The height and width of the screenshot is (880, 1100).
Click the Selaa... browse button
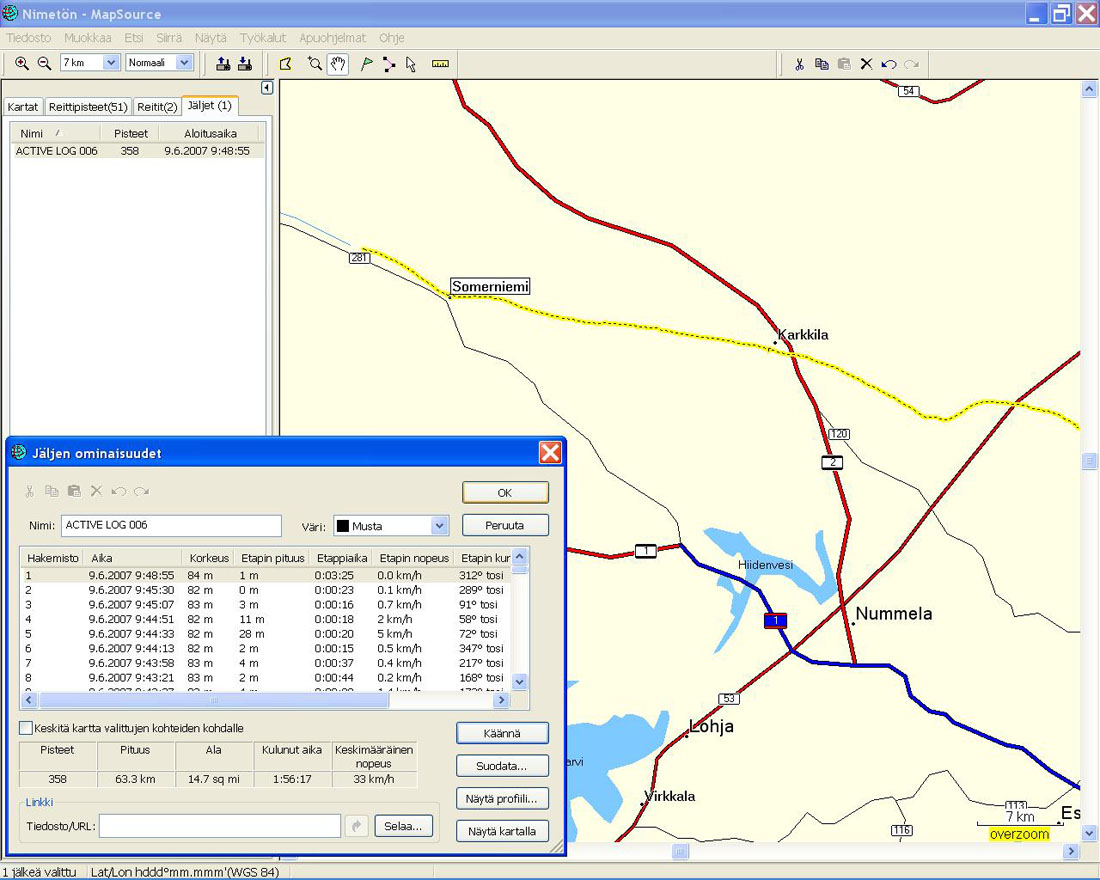coord(403,826)
